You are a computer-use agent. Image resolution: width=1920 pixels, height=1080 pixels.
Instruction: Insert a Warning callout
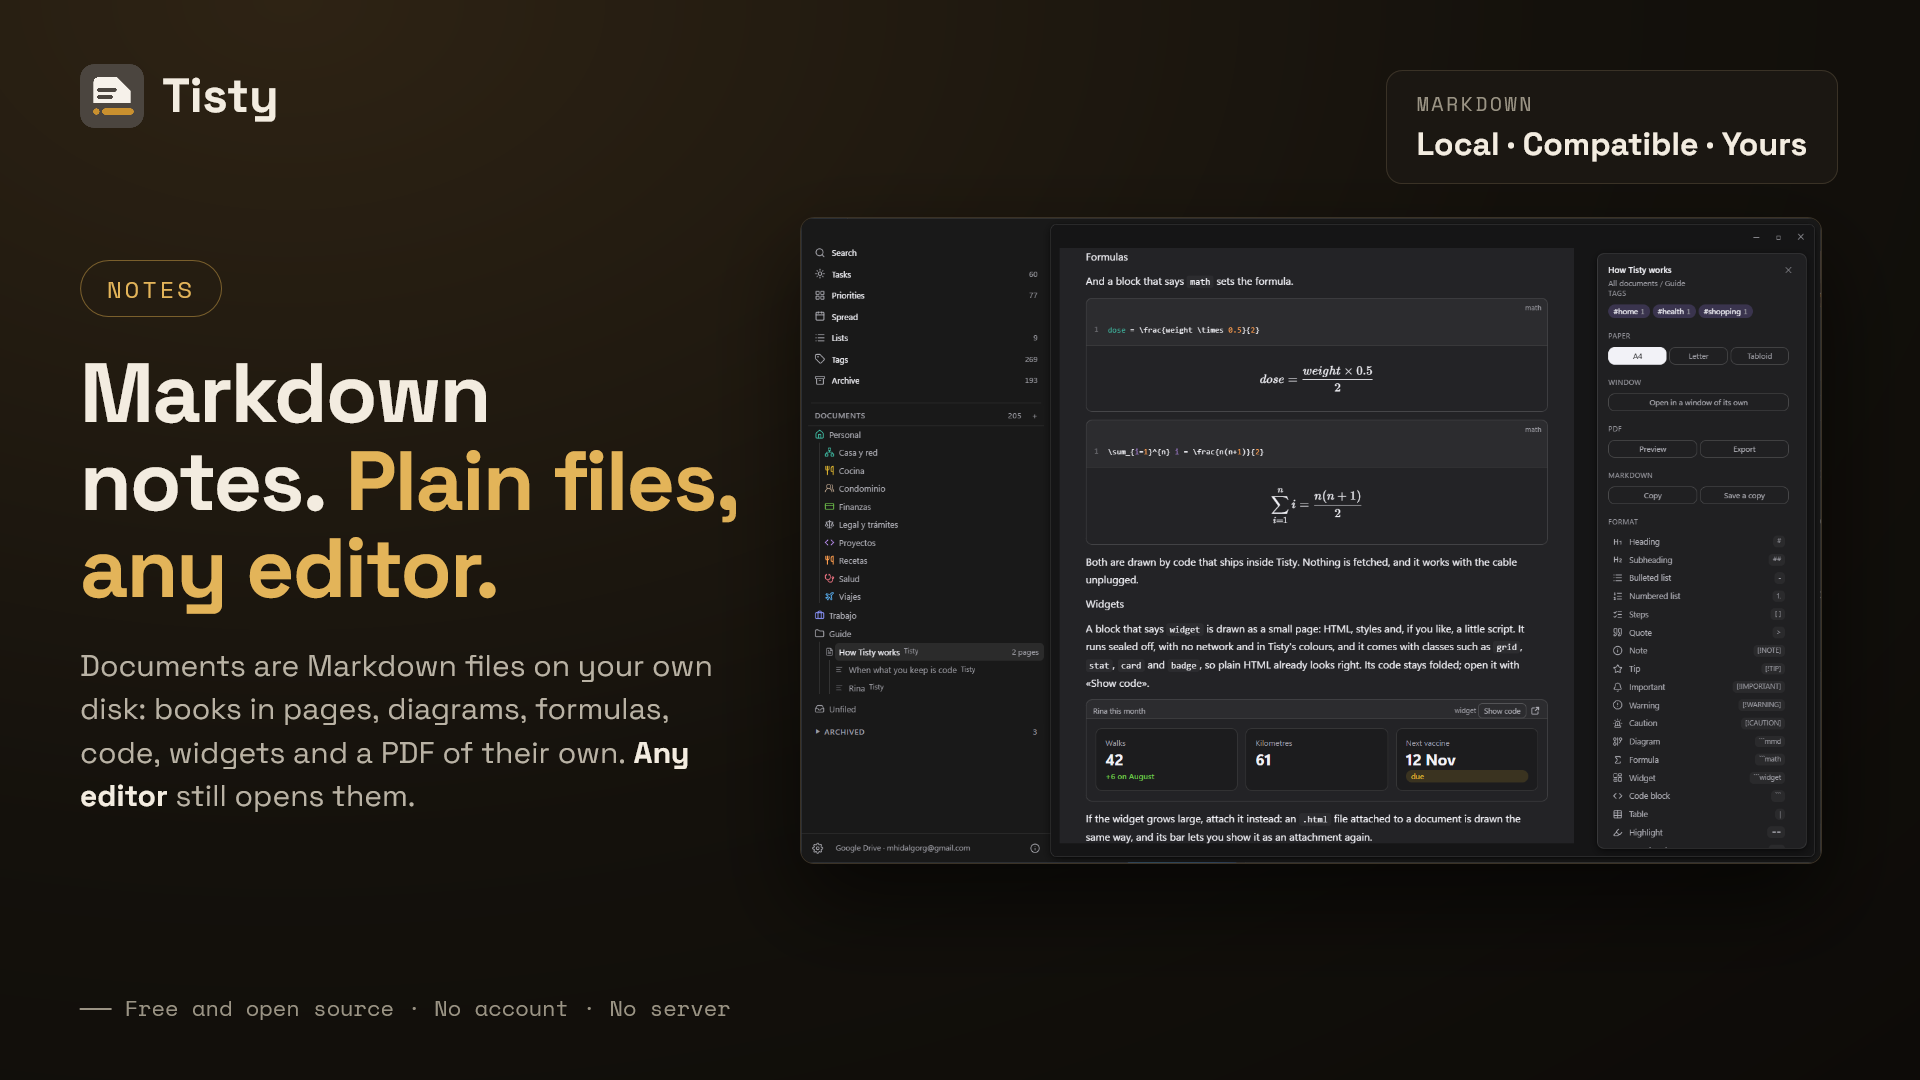click(x=1617, y=706)
